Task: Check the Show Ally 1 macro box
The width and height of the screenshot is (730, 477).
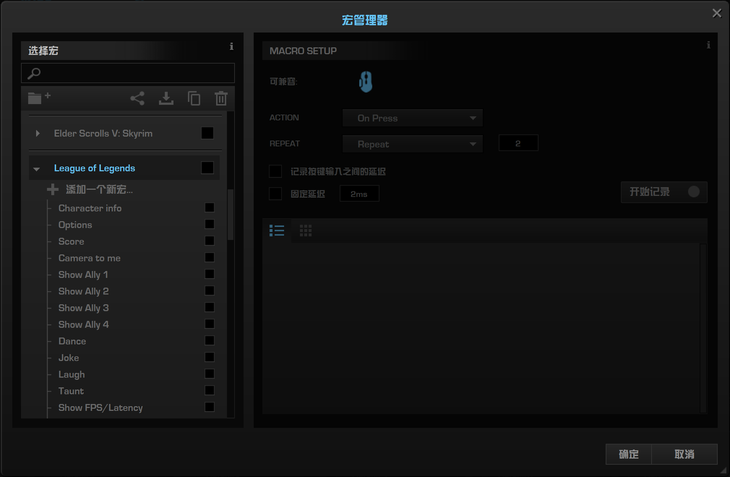Action: tap(210, 274)
